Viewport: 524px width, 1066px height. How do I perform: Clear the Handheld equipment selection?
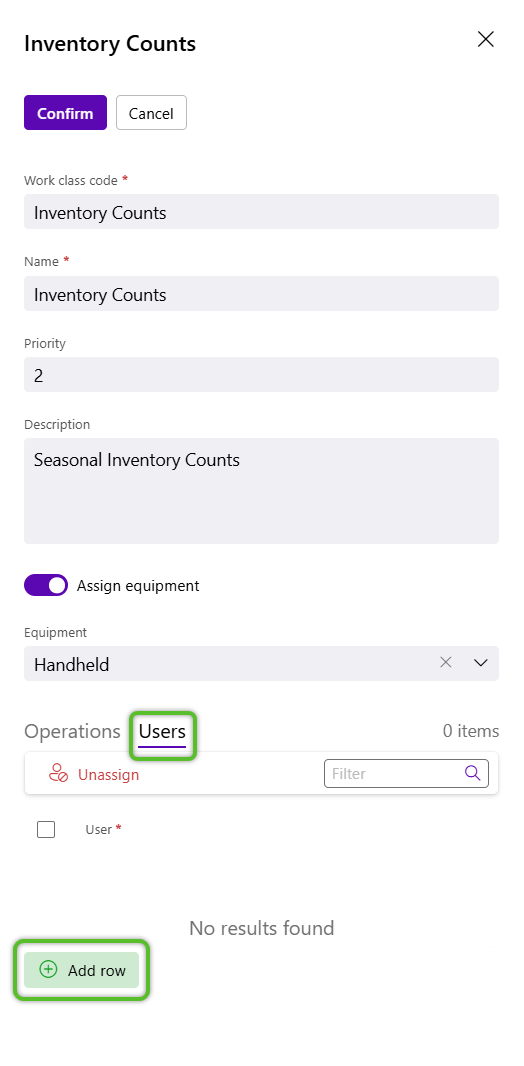(445, 662)
